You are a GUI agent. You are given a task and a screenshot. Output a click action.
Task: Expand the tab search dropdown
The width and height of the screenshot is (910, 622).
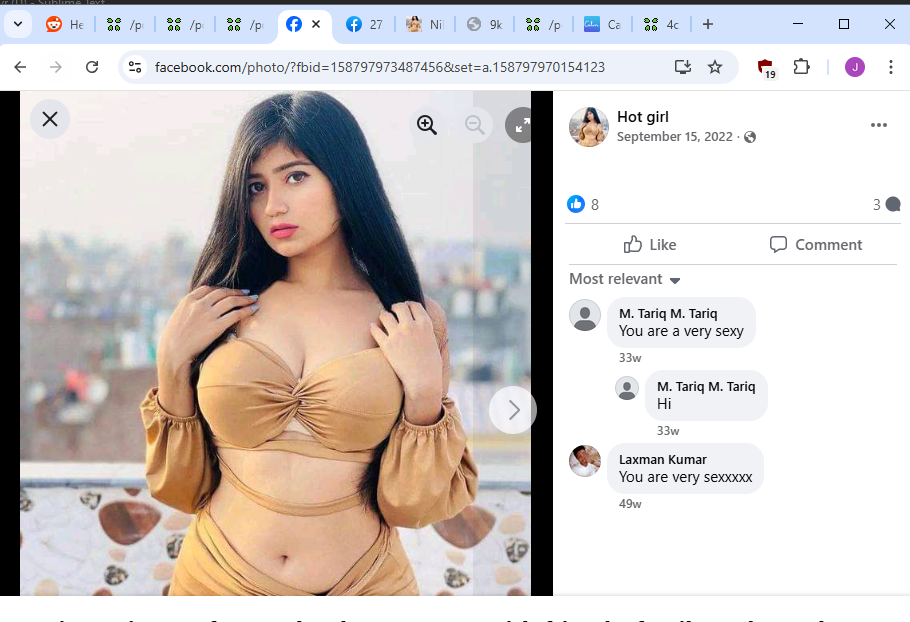[x=18, y=24]
